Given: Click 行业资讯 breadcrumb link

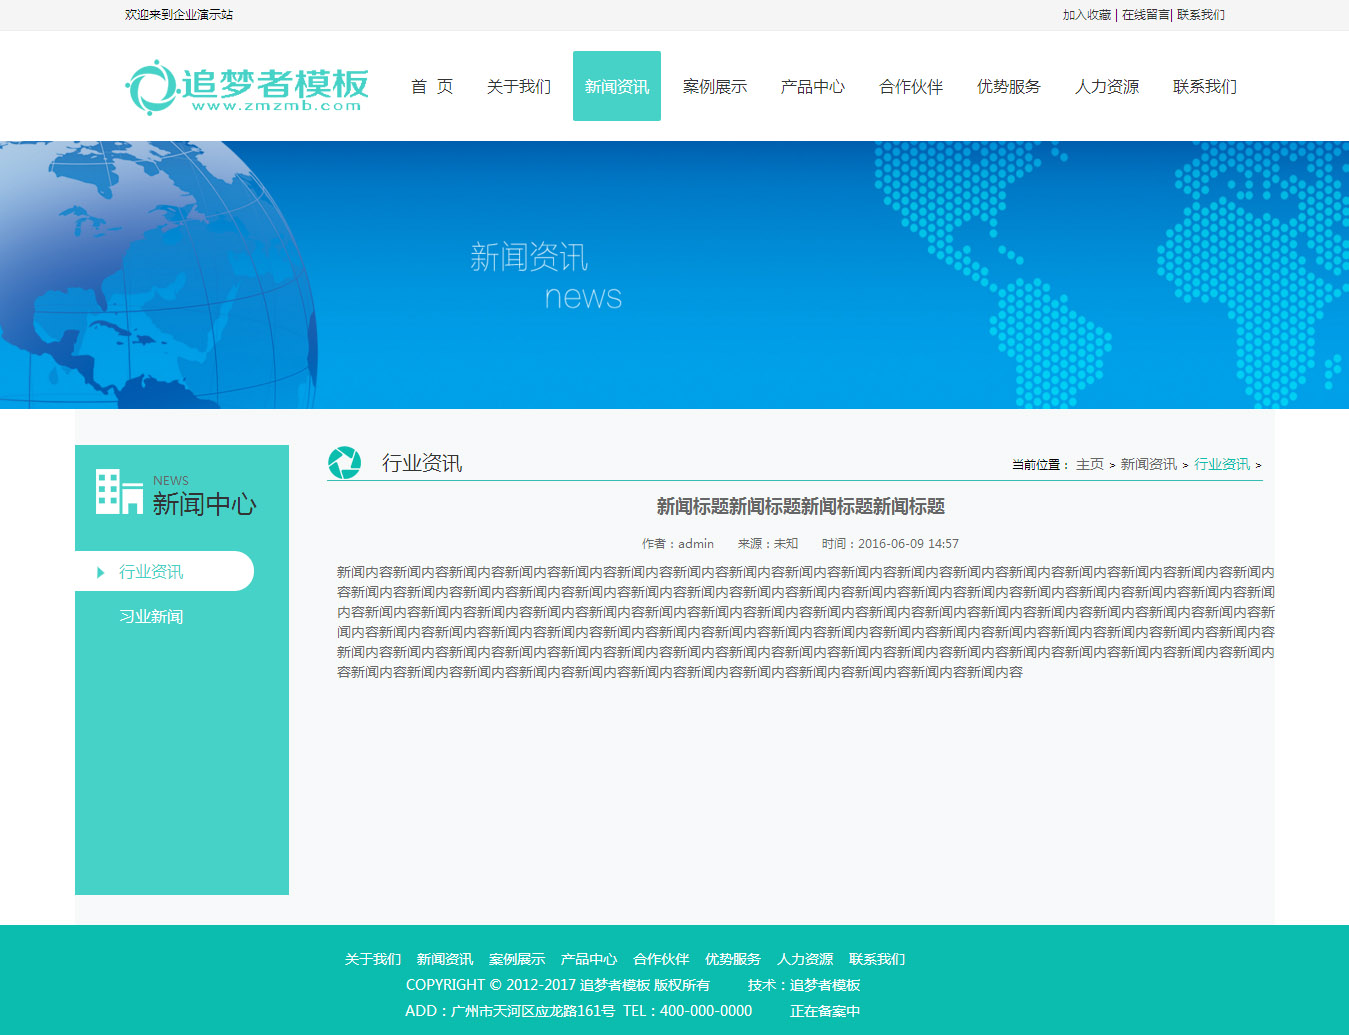Looking at the screenshot, I should (1221, 465).
